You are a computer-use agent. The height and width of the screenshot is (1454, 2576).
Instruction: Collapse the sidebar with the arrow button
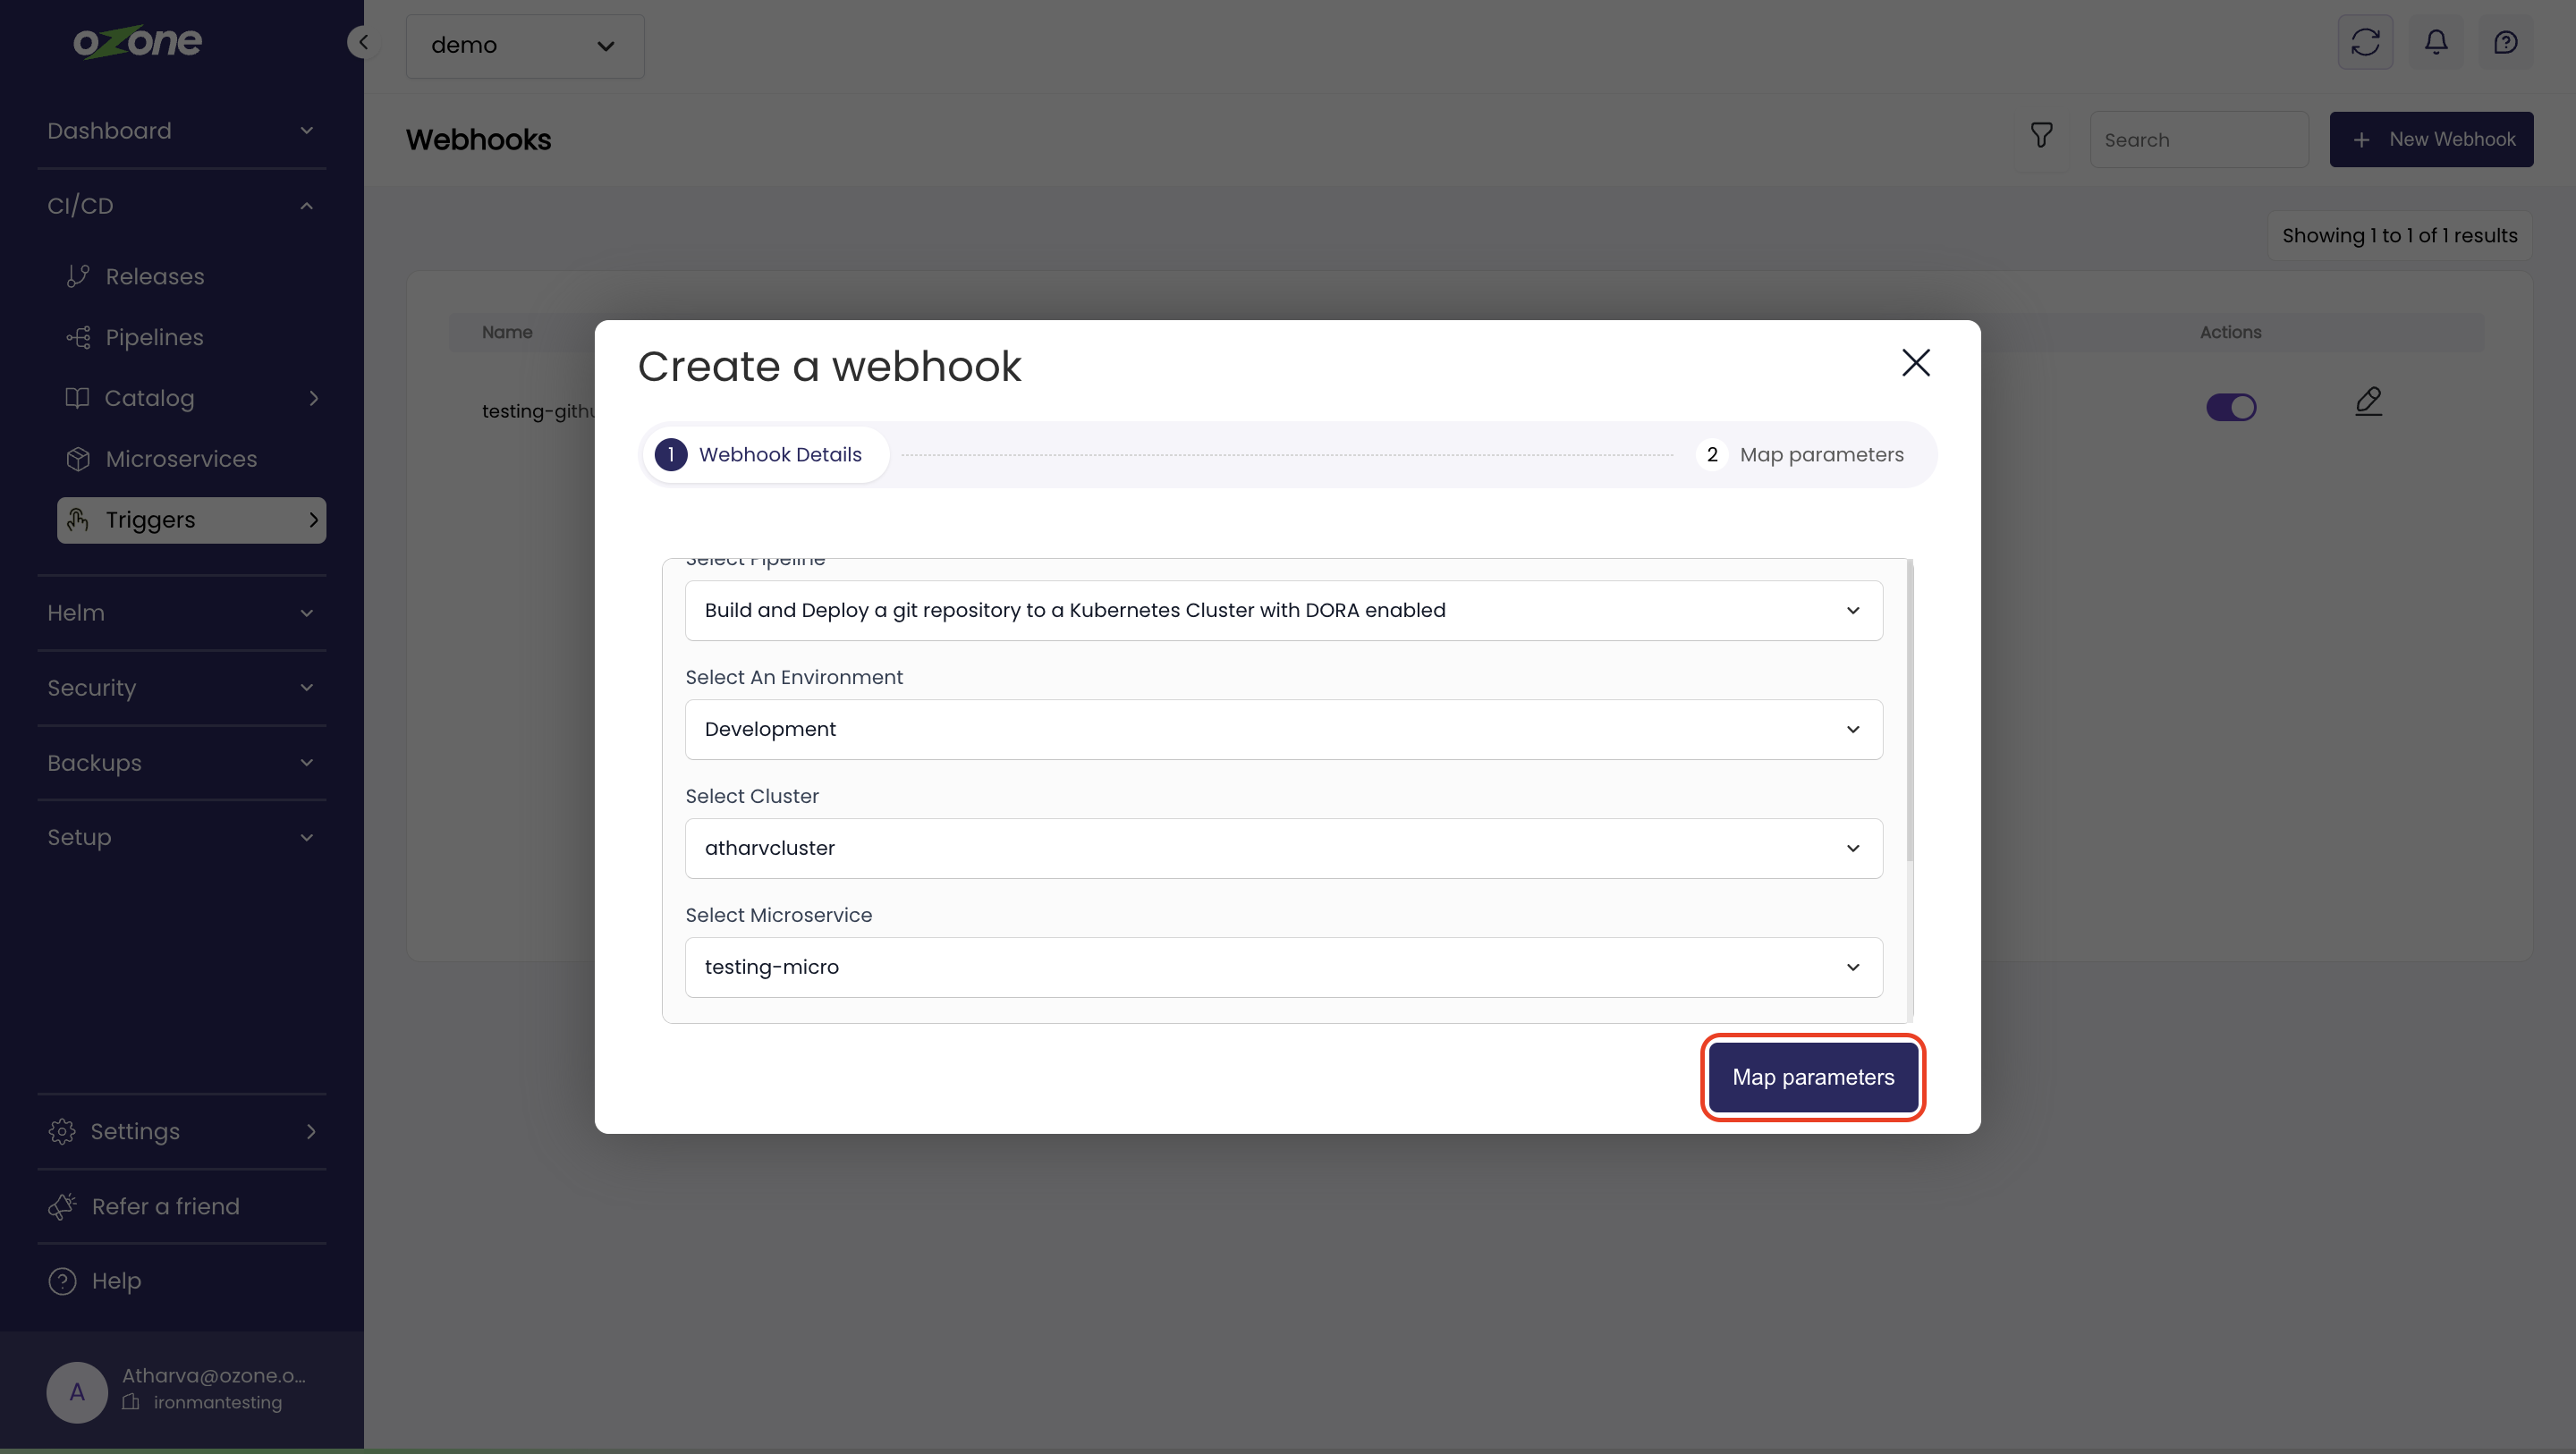pyautogui.click(x=363, y=42)
